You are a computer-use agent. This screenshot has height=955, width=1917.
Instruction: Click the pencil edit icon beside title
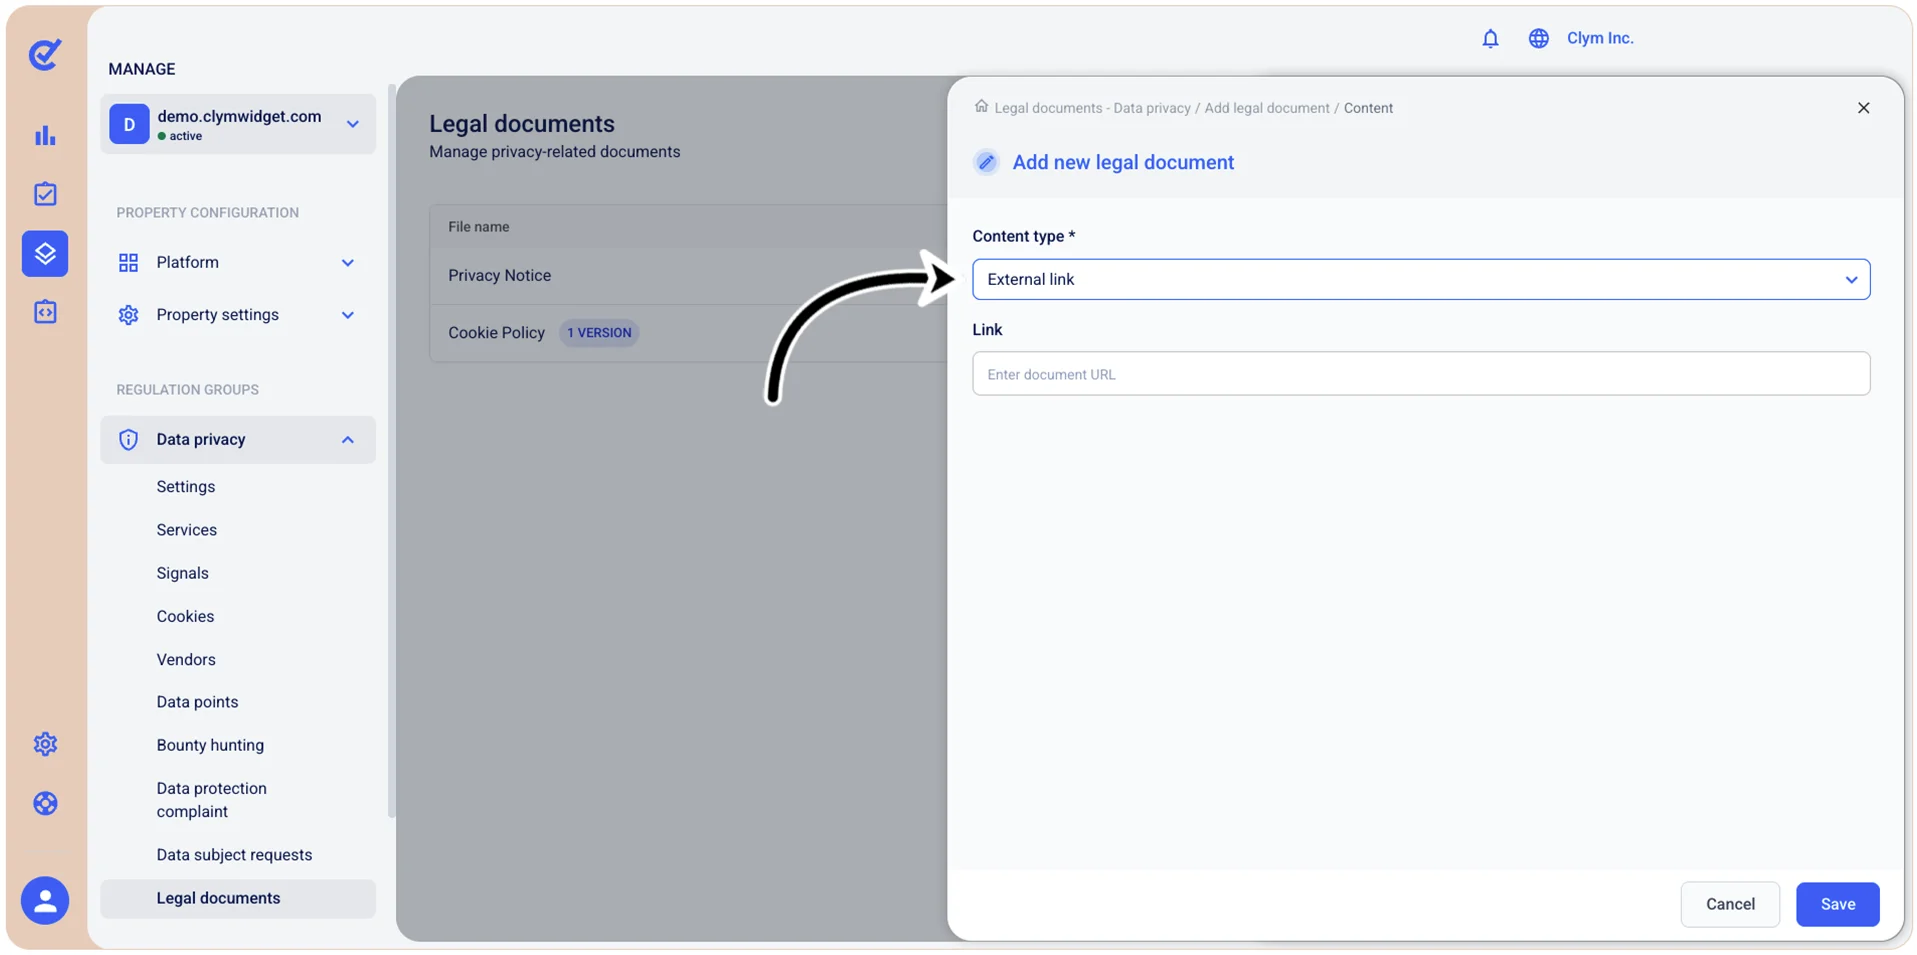(986, 162)
